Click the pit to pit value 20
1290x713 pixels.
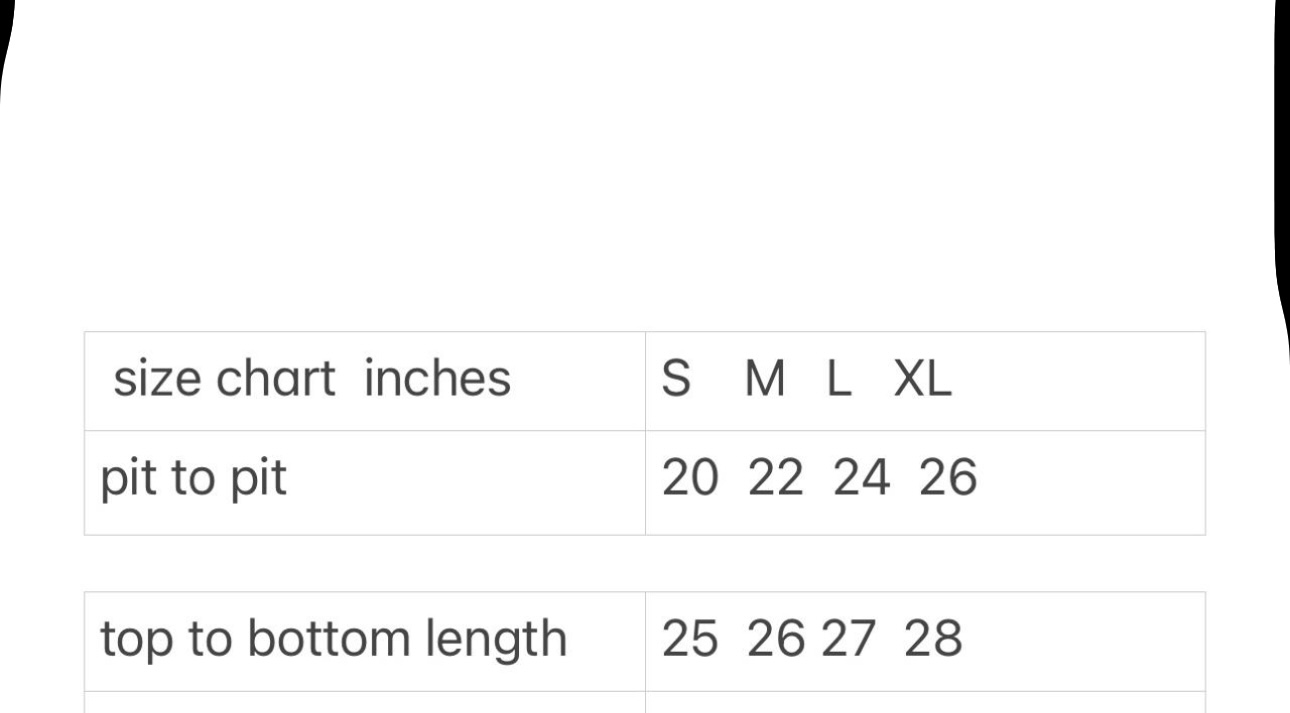(689, 479)
